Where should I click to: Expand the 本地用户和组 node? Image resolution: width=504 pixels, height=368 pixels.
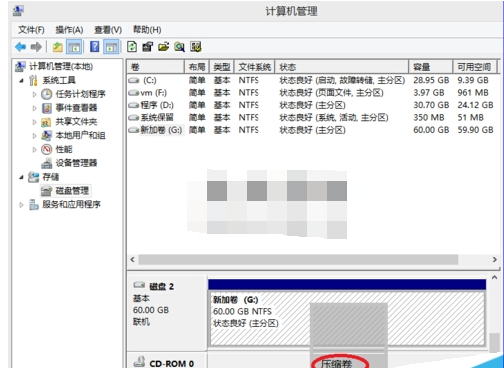[x=34, y=136]
